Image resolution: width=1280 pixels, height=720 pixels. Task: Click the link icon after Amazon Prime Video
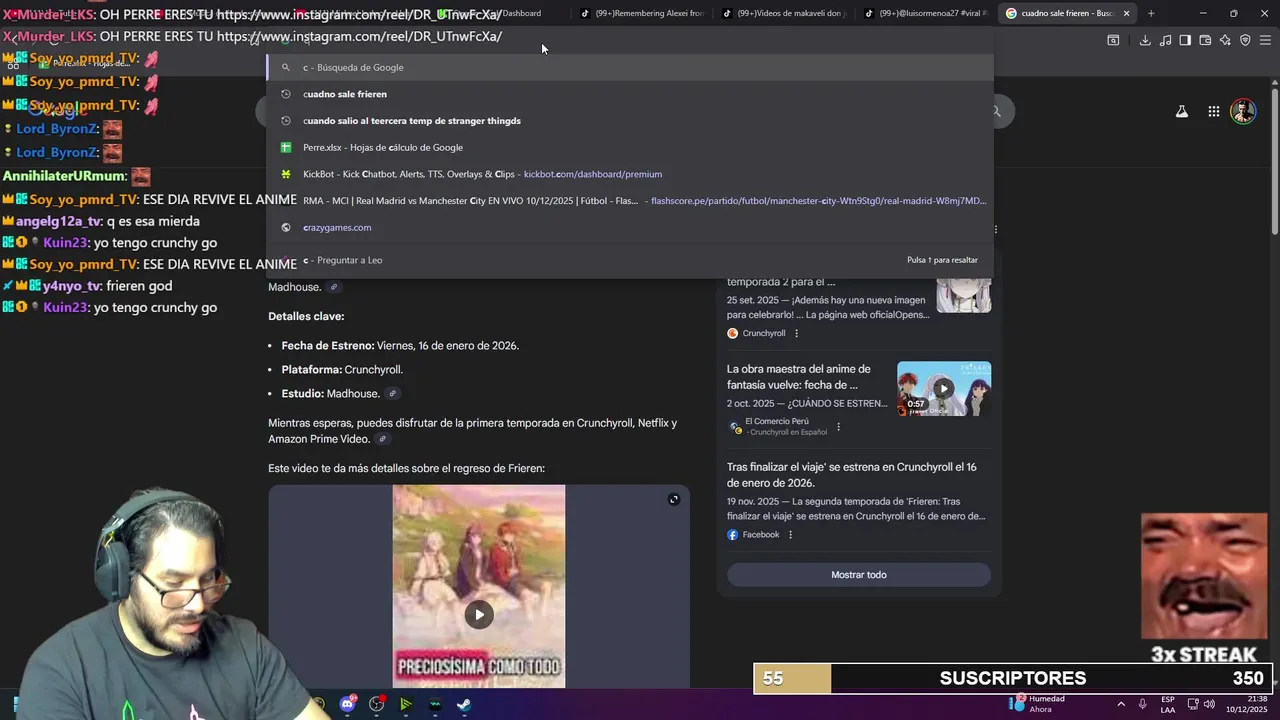[382, 439]
